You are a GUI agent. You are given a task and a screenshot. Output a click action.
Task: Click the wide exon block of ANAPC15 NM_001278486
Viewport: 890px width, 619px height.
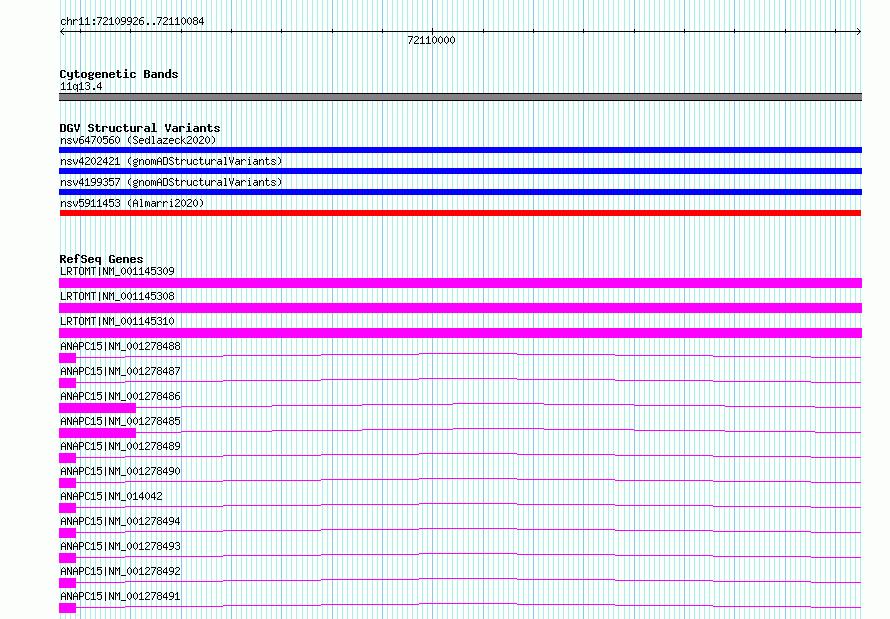coord(98,408)
